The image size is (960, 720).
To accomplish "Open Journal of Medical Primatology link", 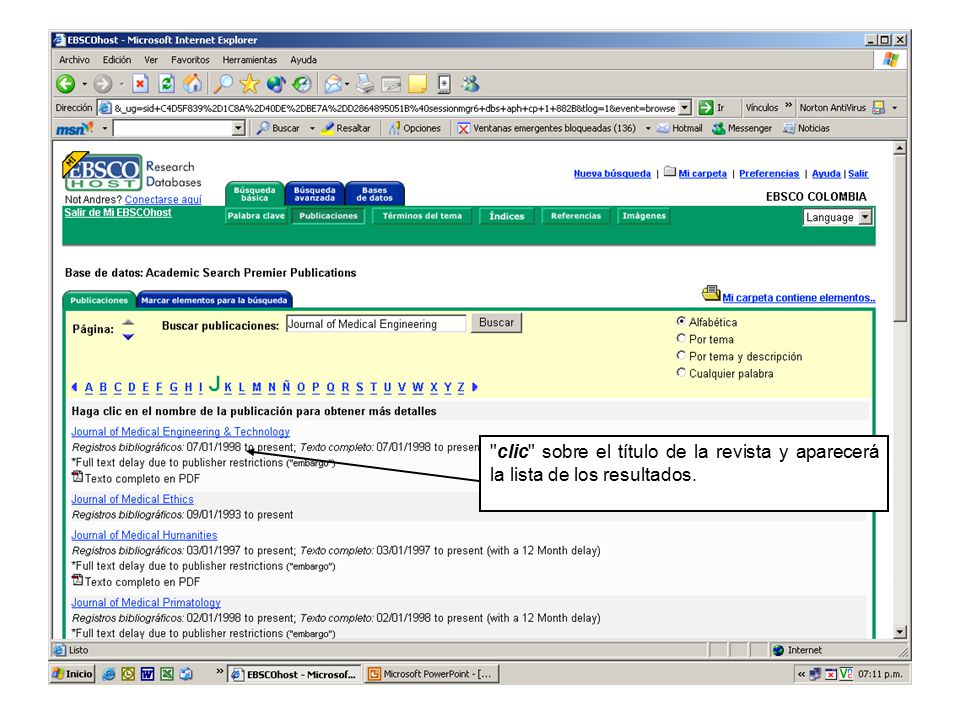I will (x=146, y=602).
